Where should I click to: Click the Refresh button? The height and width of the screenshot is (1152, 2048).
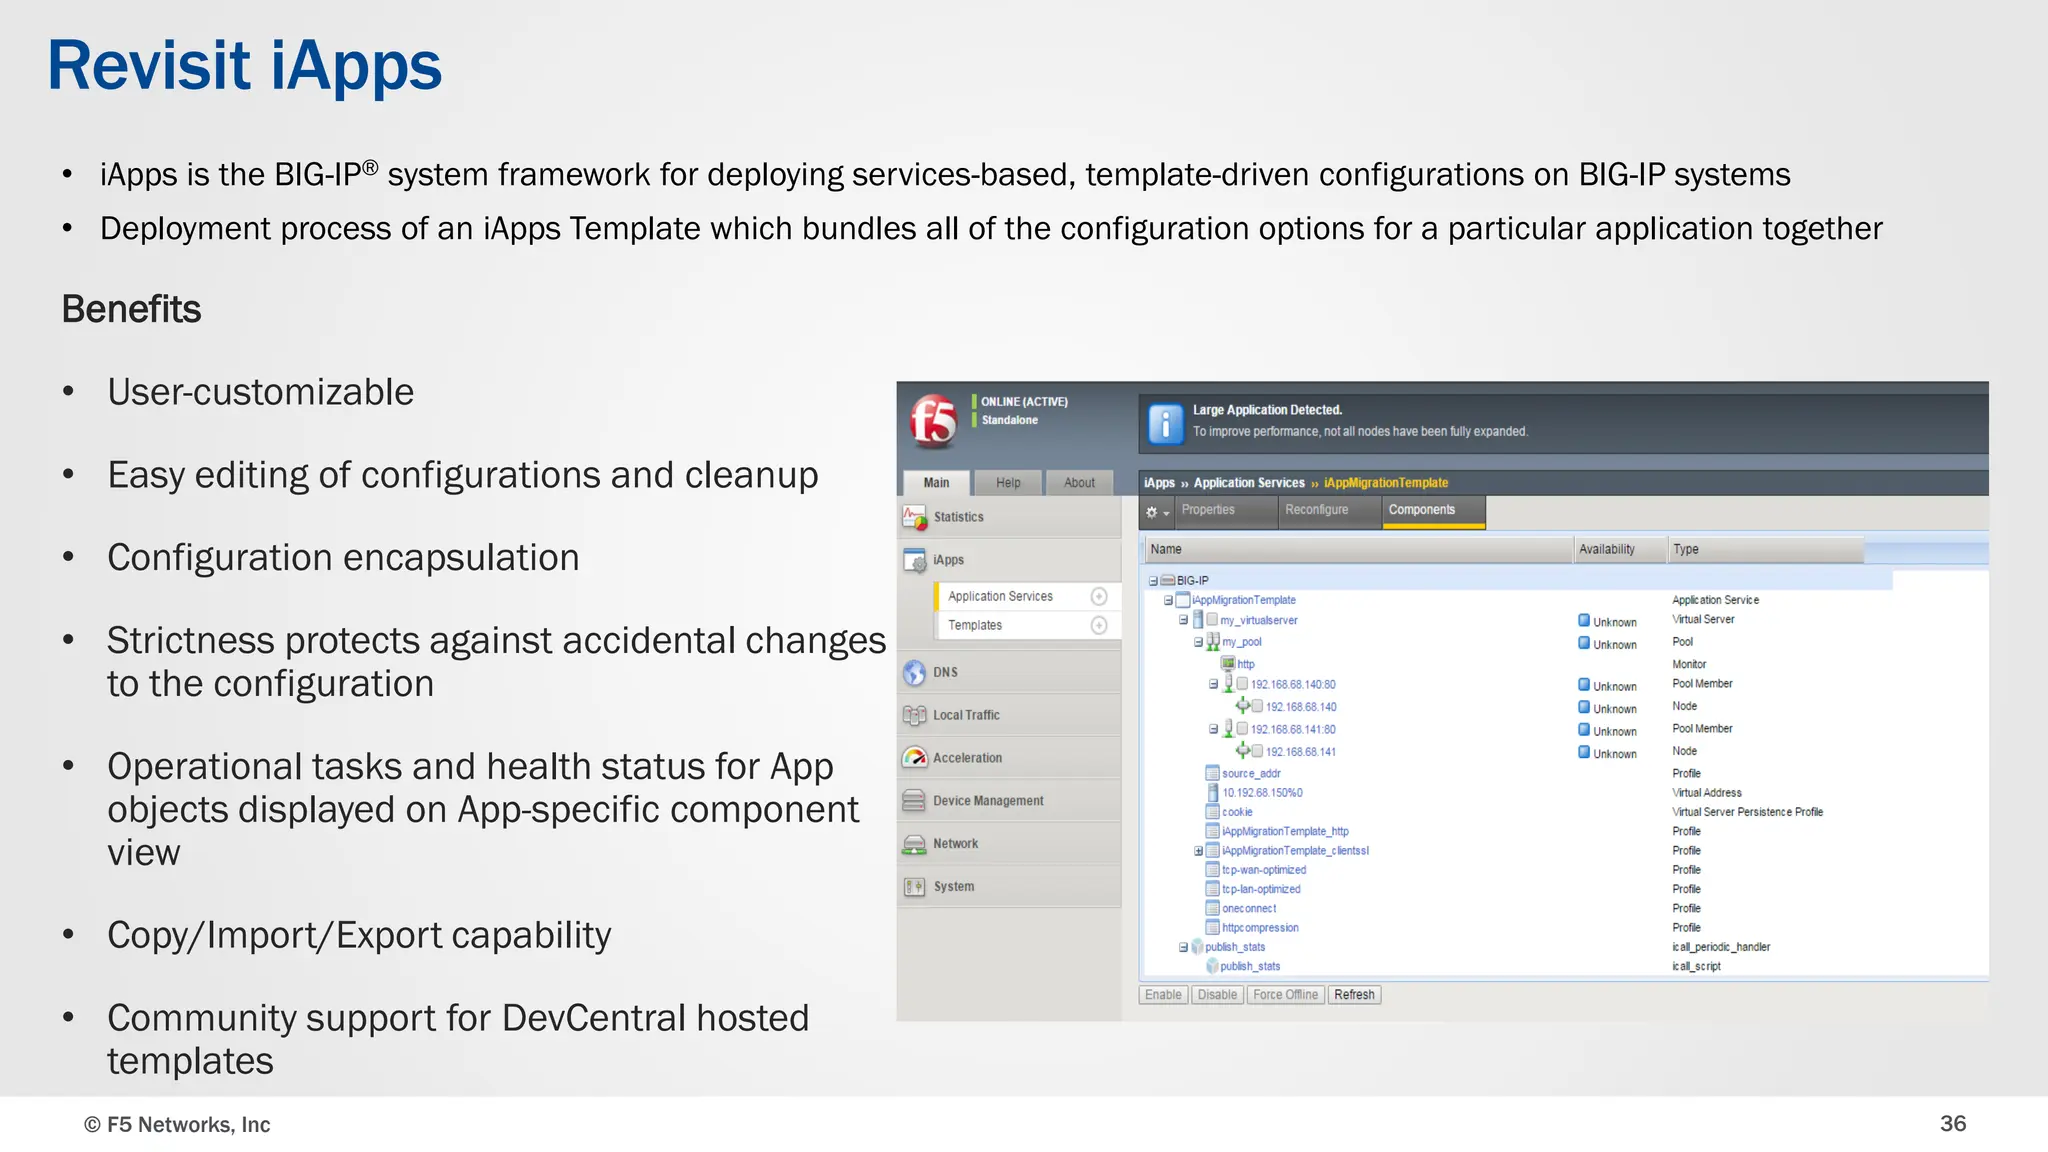1354,995
